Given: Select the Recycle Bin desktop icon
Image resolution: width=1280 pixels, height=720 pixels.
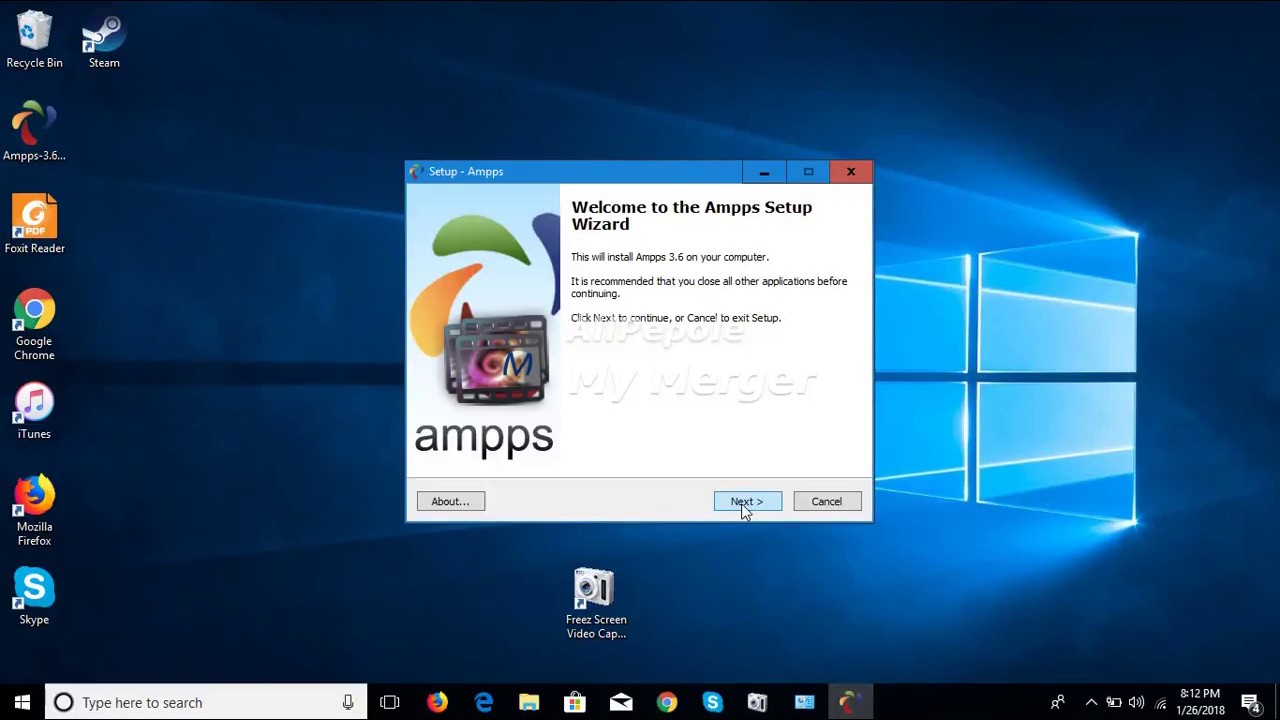Looking at the screenshot, I should pyautogui.click(x=34, y=40).
